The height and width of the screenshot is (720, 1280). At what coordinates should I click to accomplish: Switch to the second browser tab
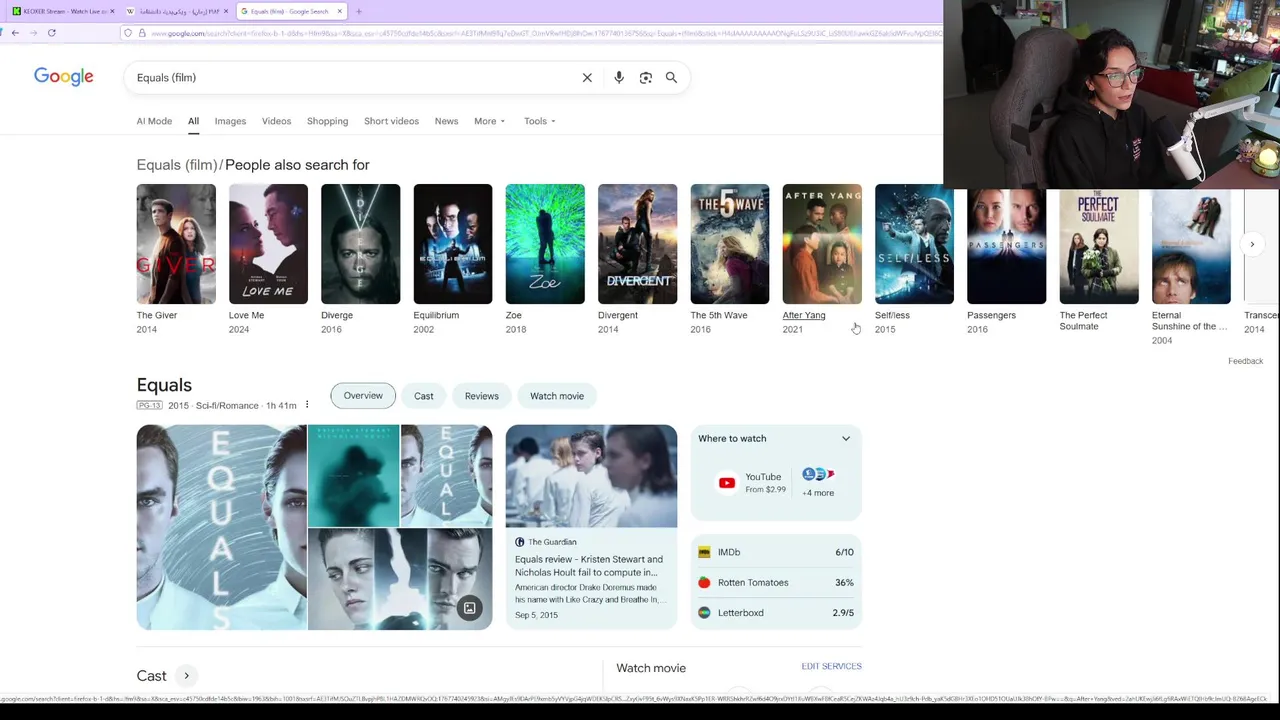[177, 11]
